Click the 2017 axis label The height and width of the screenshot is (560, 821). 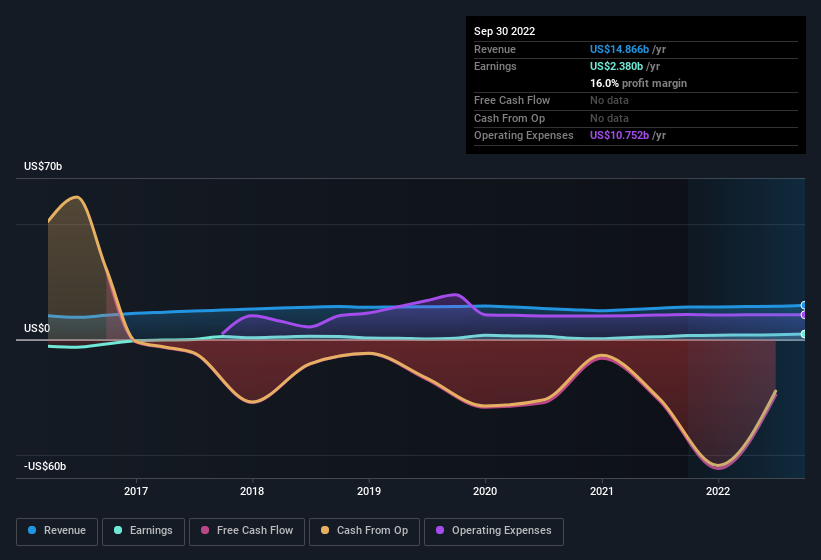pyautogui.click(x=136, y=491)
